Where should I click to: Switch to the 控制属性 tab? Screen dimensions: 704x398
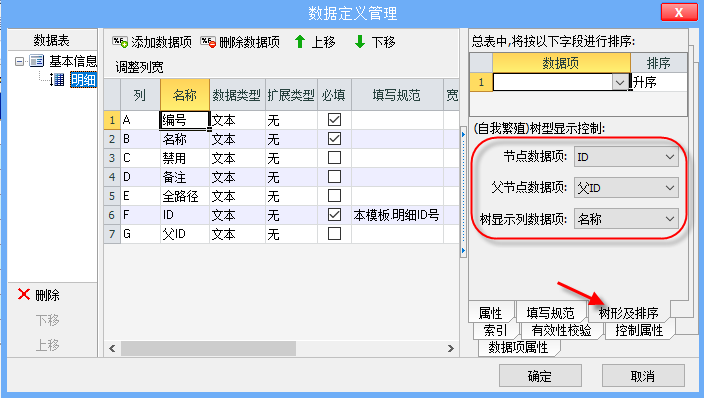click(x=639, y=330)
